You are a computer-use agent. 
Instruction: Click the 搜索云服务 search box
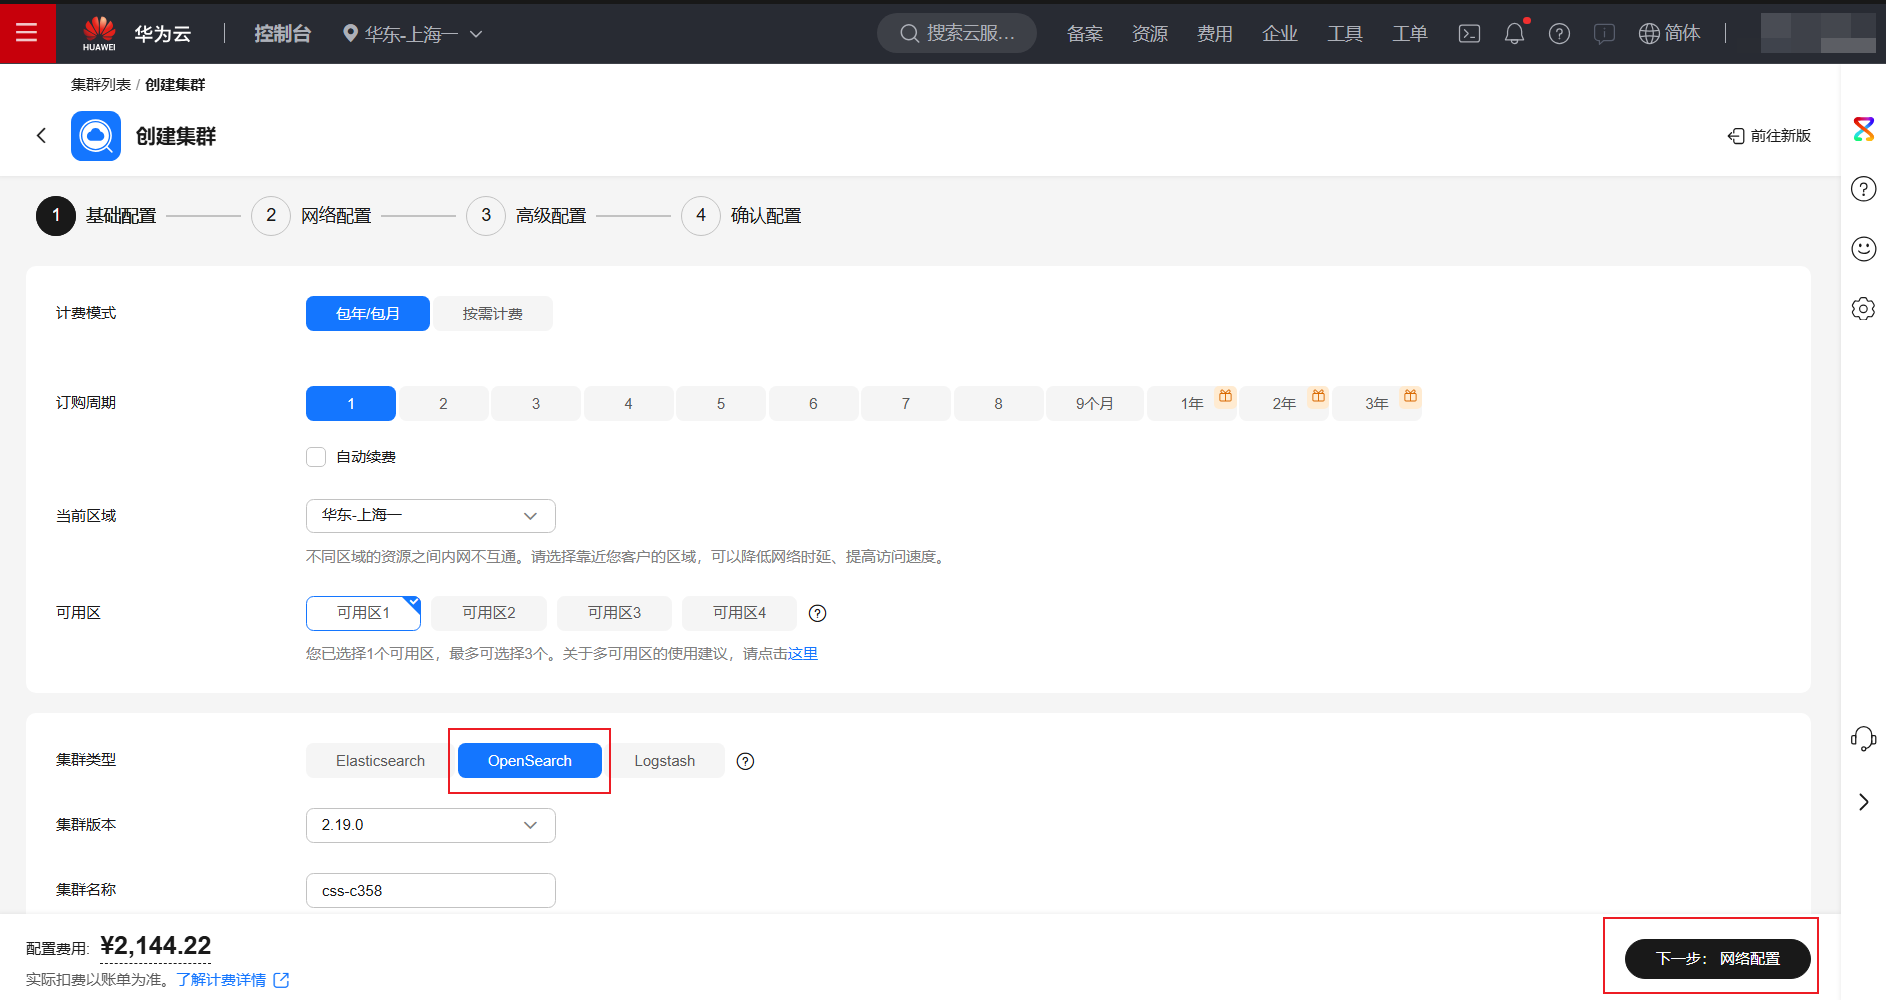(957, 33)
